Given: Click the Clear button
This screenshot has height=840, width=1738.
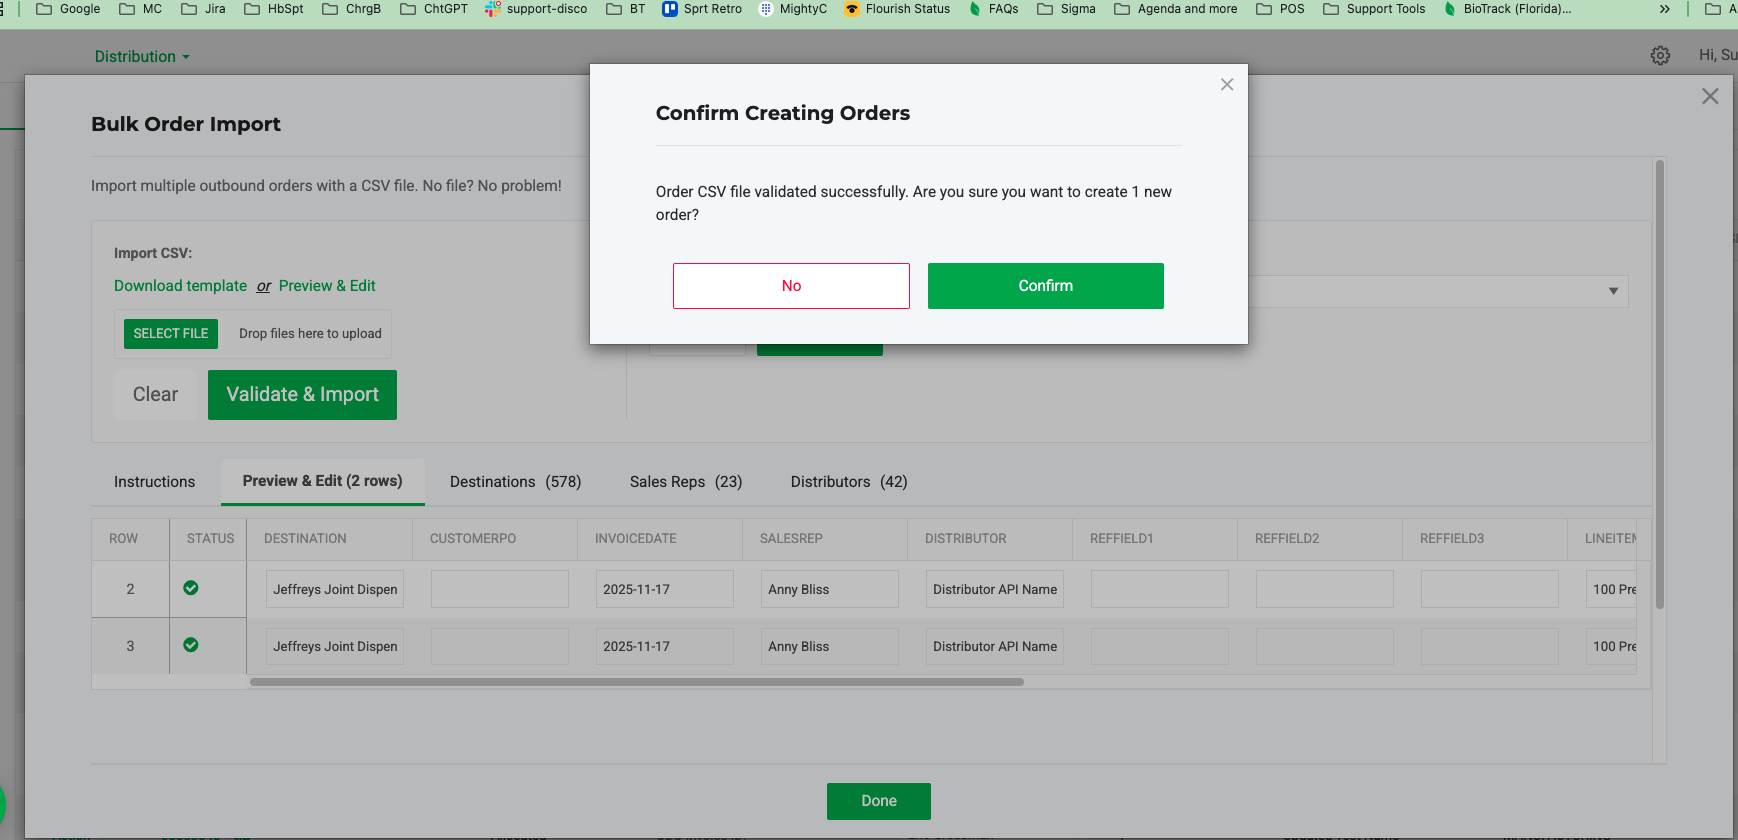Looking at the screenshot, I should 155,395.
